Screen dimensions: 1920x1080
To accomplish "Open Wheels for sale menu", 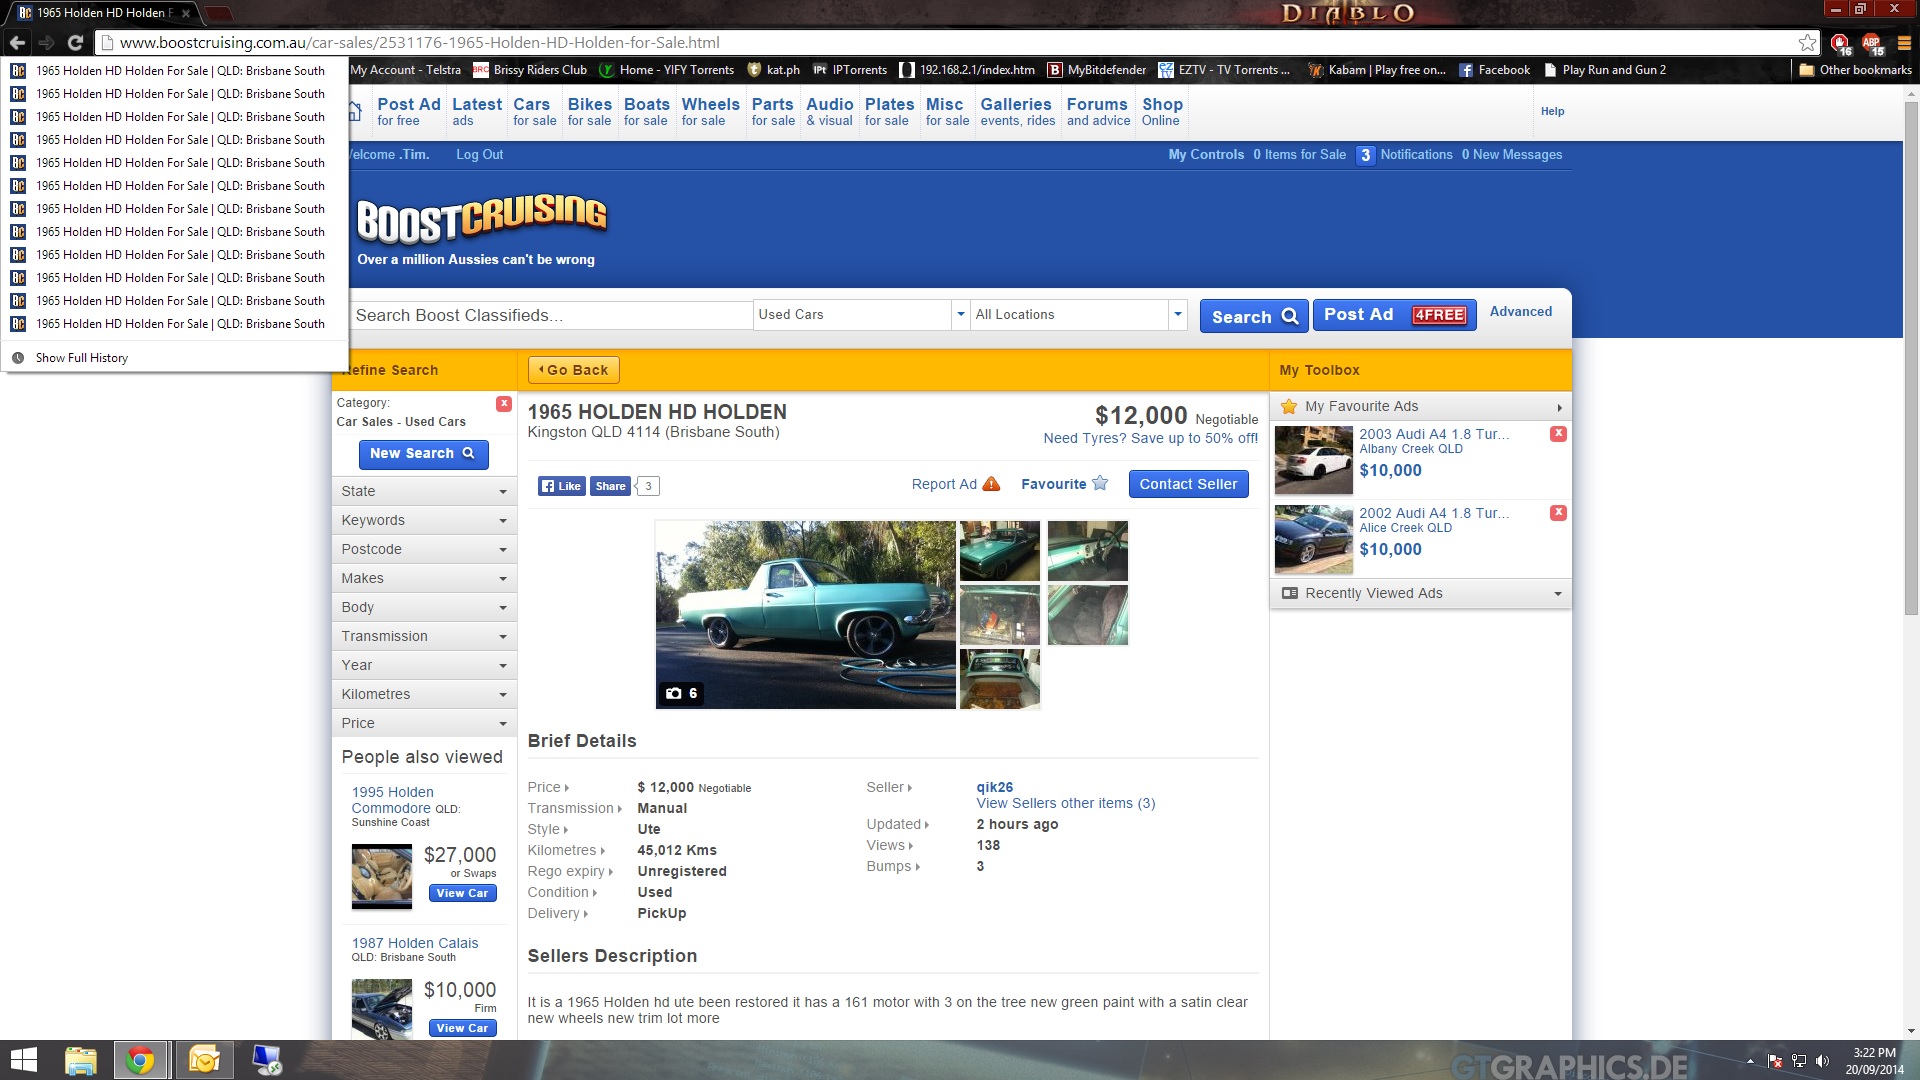I will [x=710, y=111].
